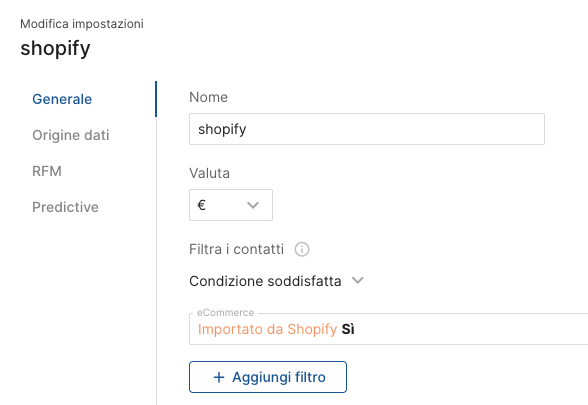
Task: Click the euro symbol in the currency selector
Action: [x=201, y=205]
